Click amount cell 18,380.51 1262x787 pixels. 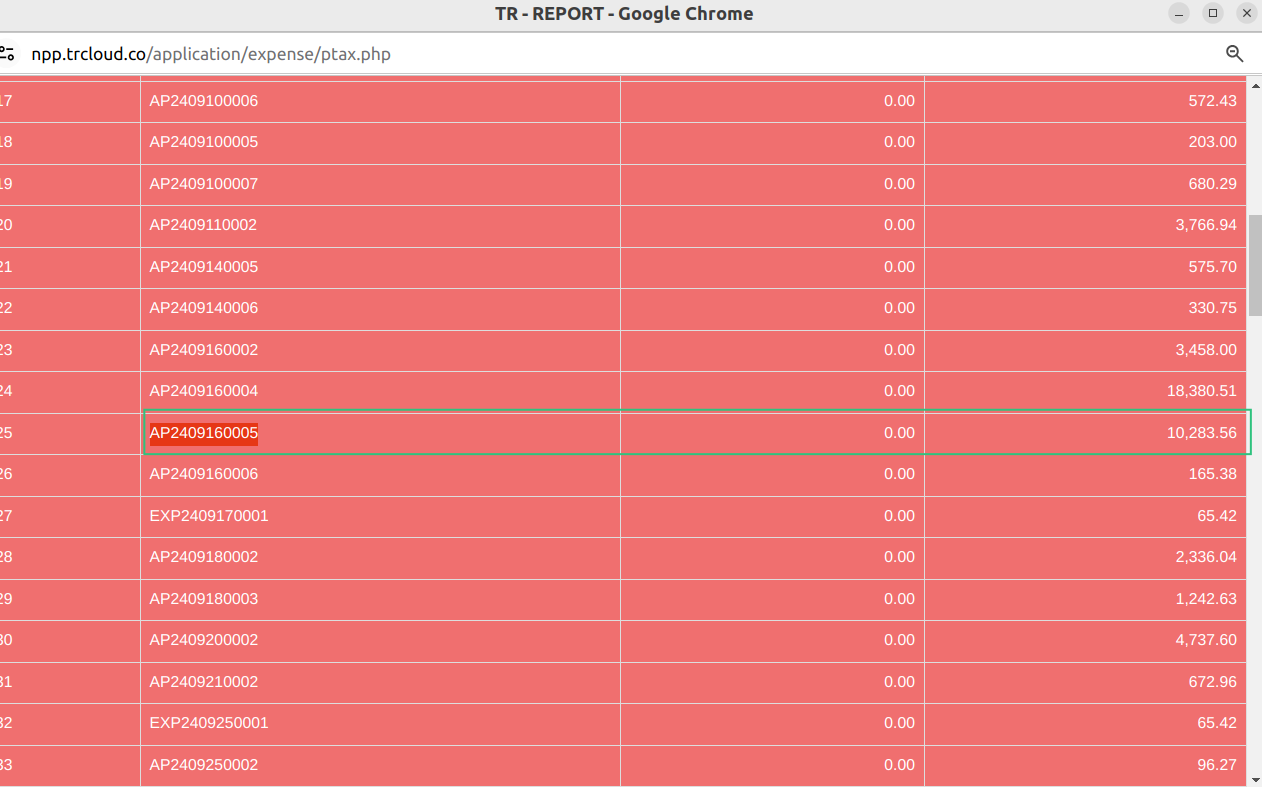[x=1202, y=391]
